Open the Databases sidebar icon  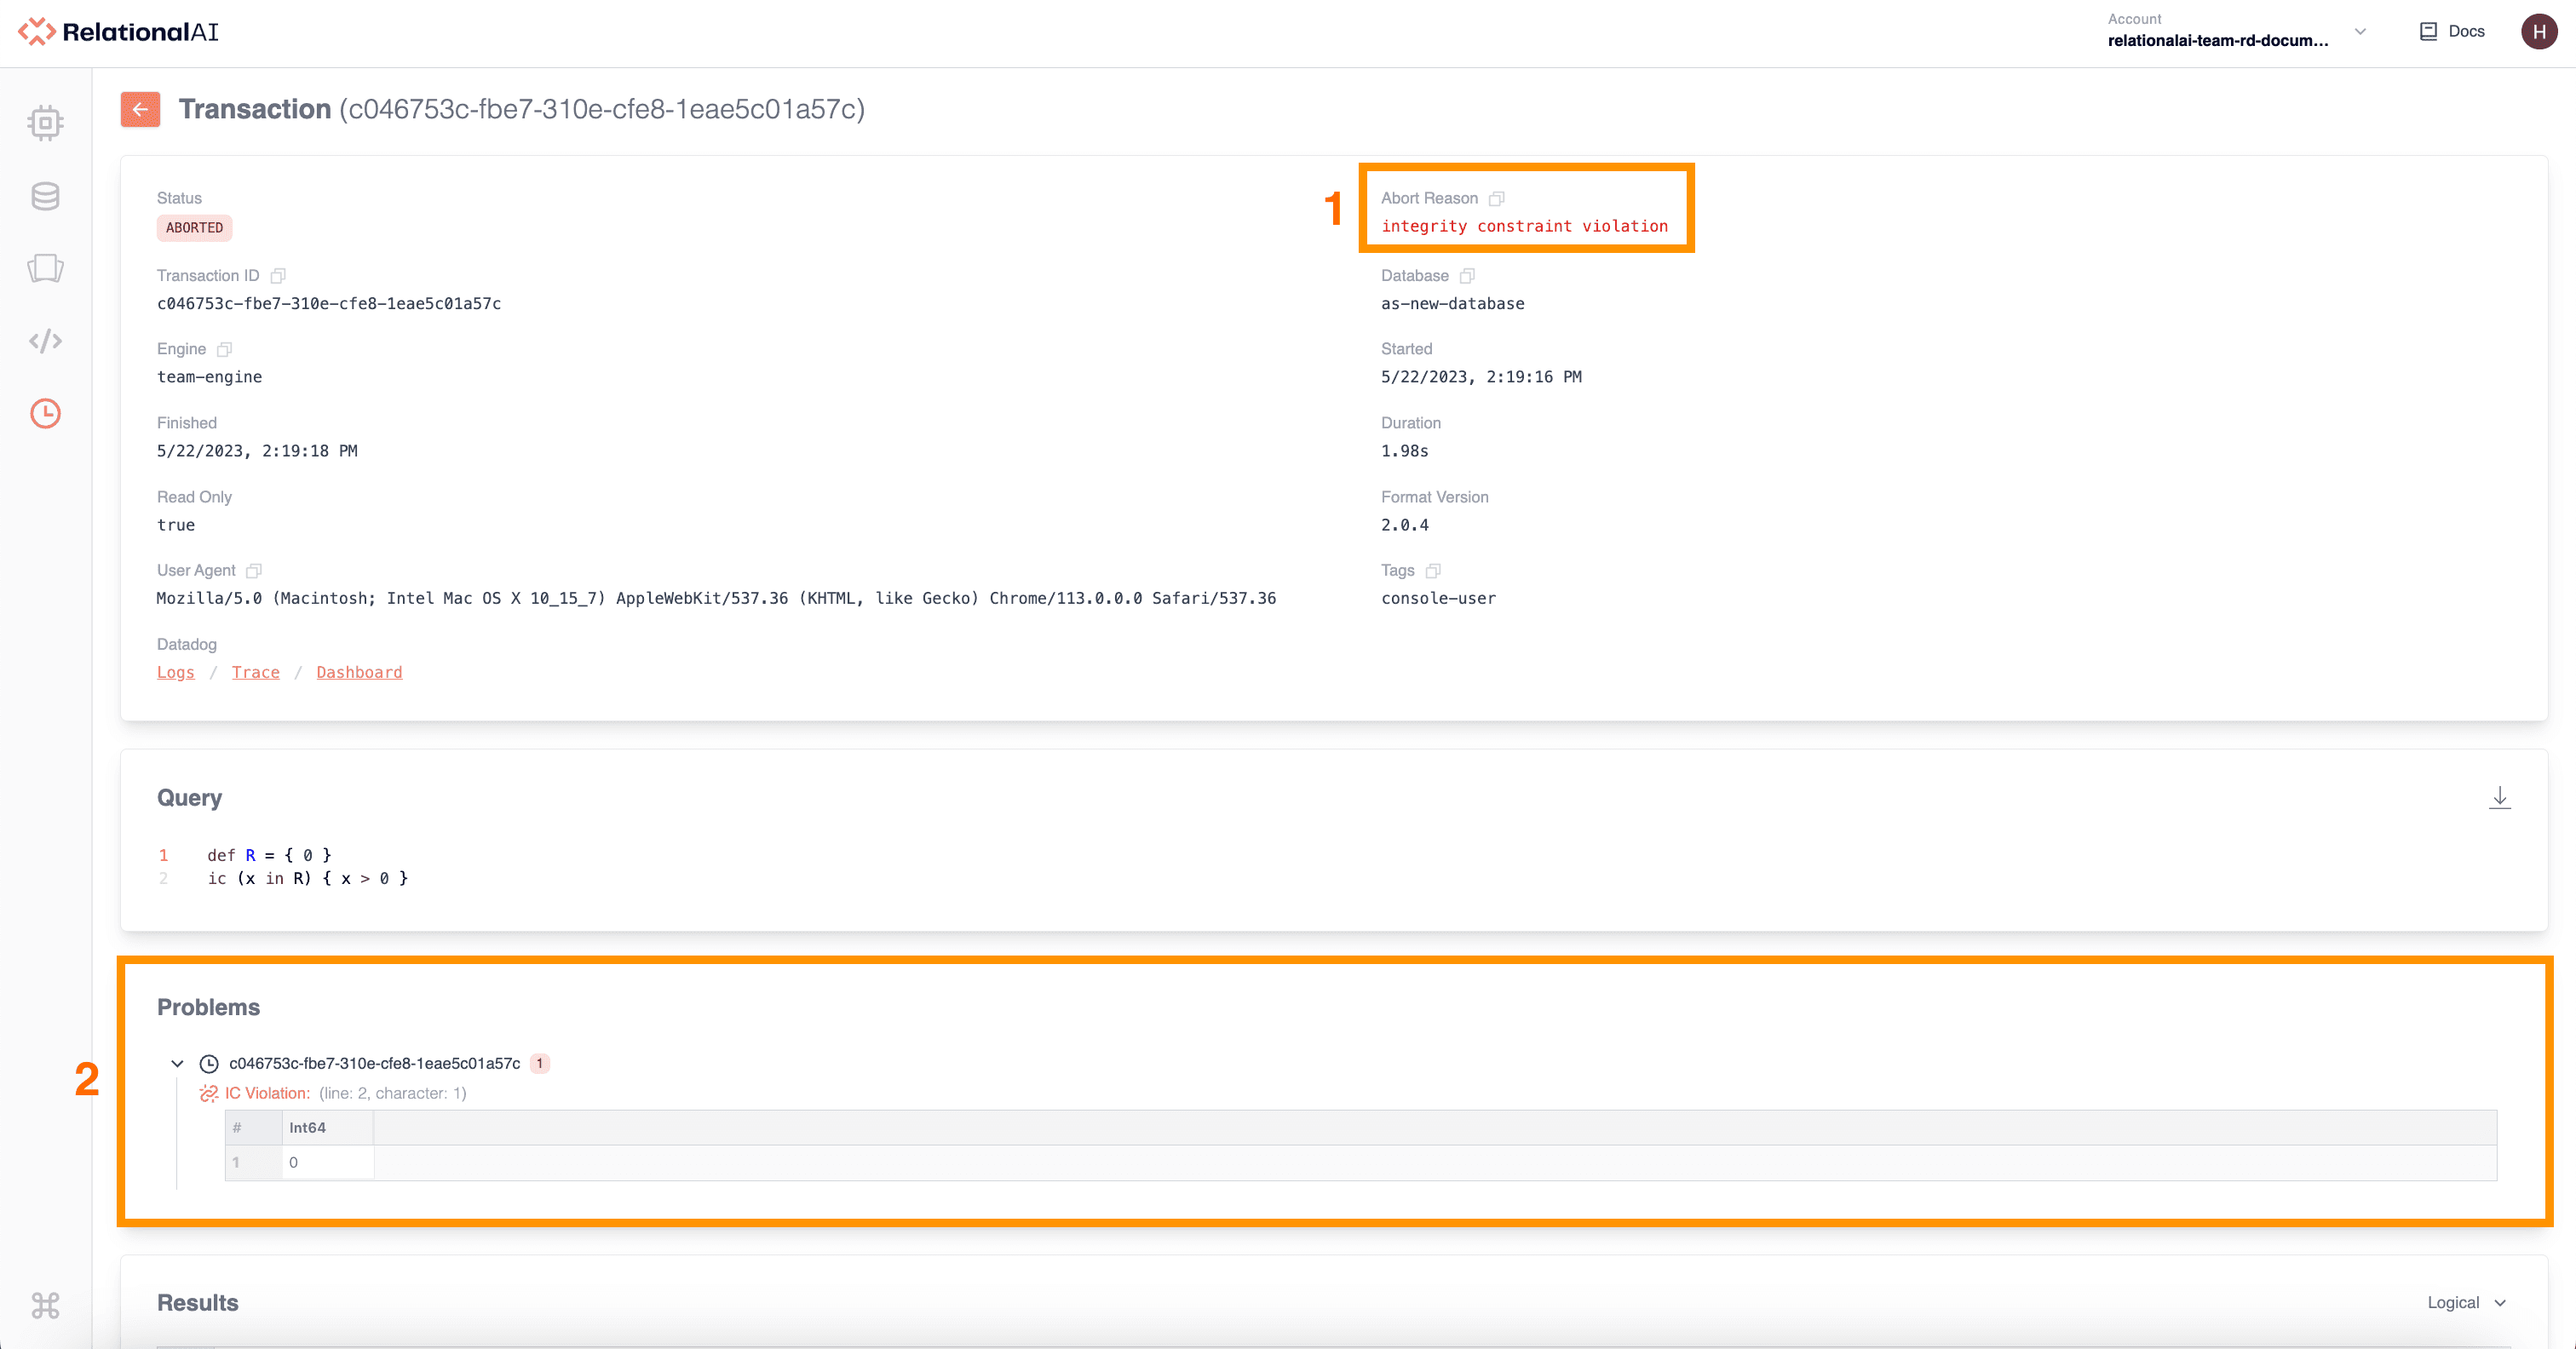[x=45, y=196]
